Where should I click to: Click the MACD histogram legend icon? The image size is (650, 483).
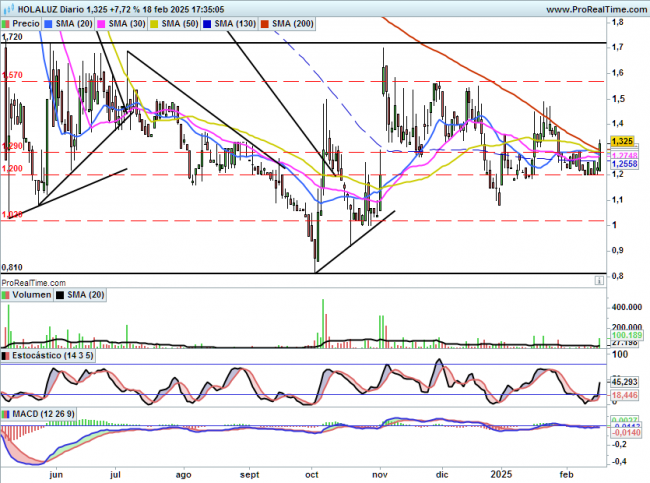7,413
